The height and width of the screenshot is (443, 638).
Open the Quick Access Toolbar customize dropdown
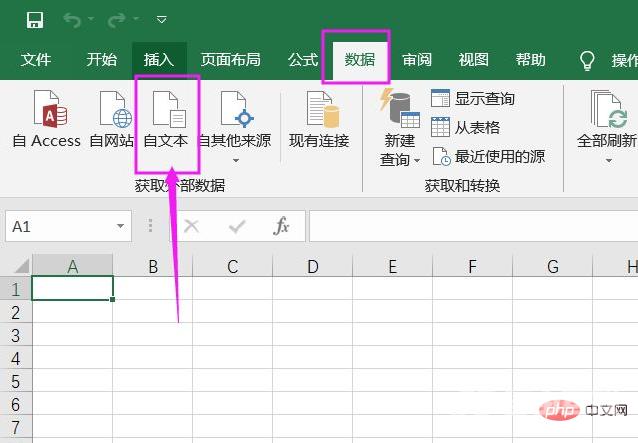163,20
